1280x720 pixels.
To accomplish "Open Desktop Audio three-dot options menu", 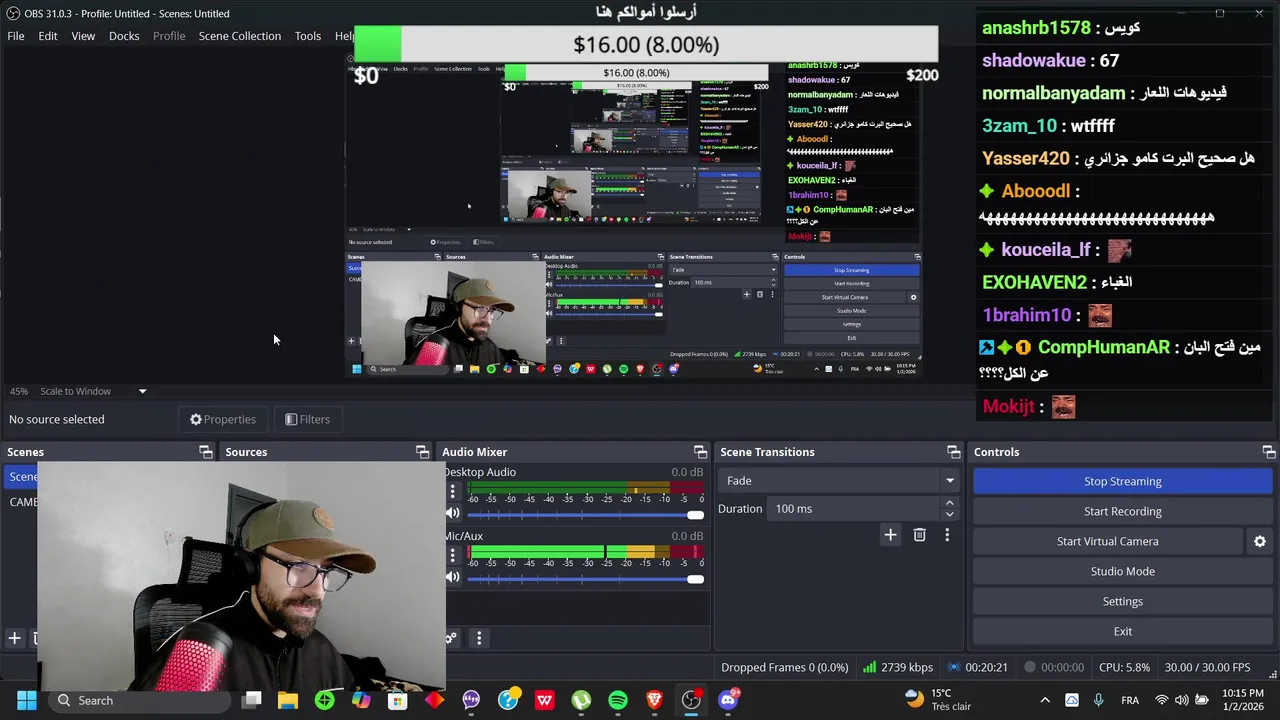I will point(452,492).
